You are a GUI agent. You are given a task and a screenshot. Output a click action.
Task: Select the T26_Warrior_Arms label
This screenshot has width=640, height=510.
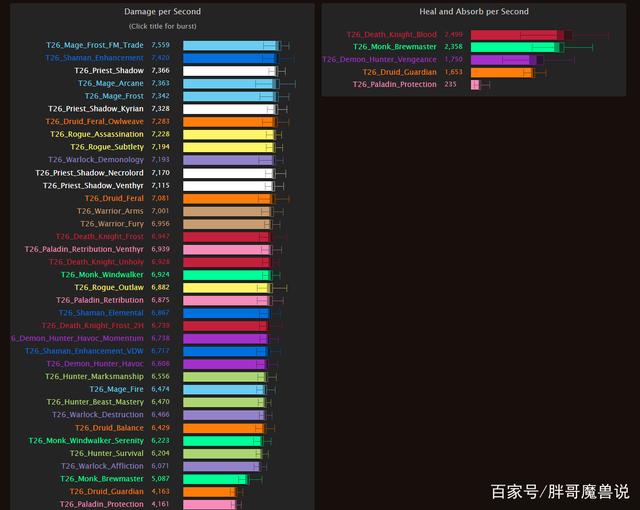click(110, 211)
